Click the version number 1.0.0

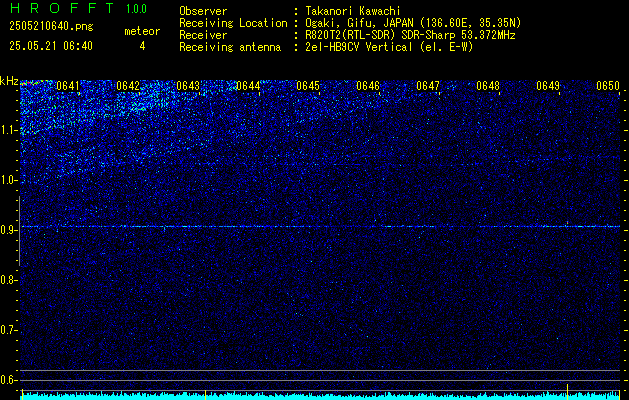click(136, 9)
